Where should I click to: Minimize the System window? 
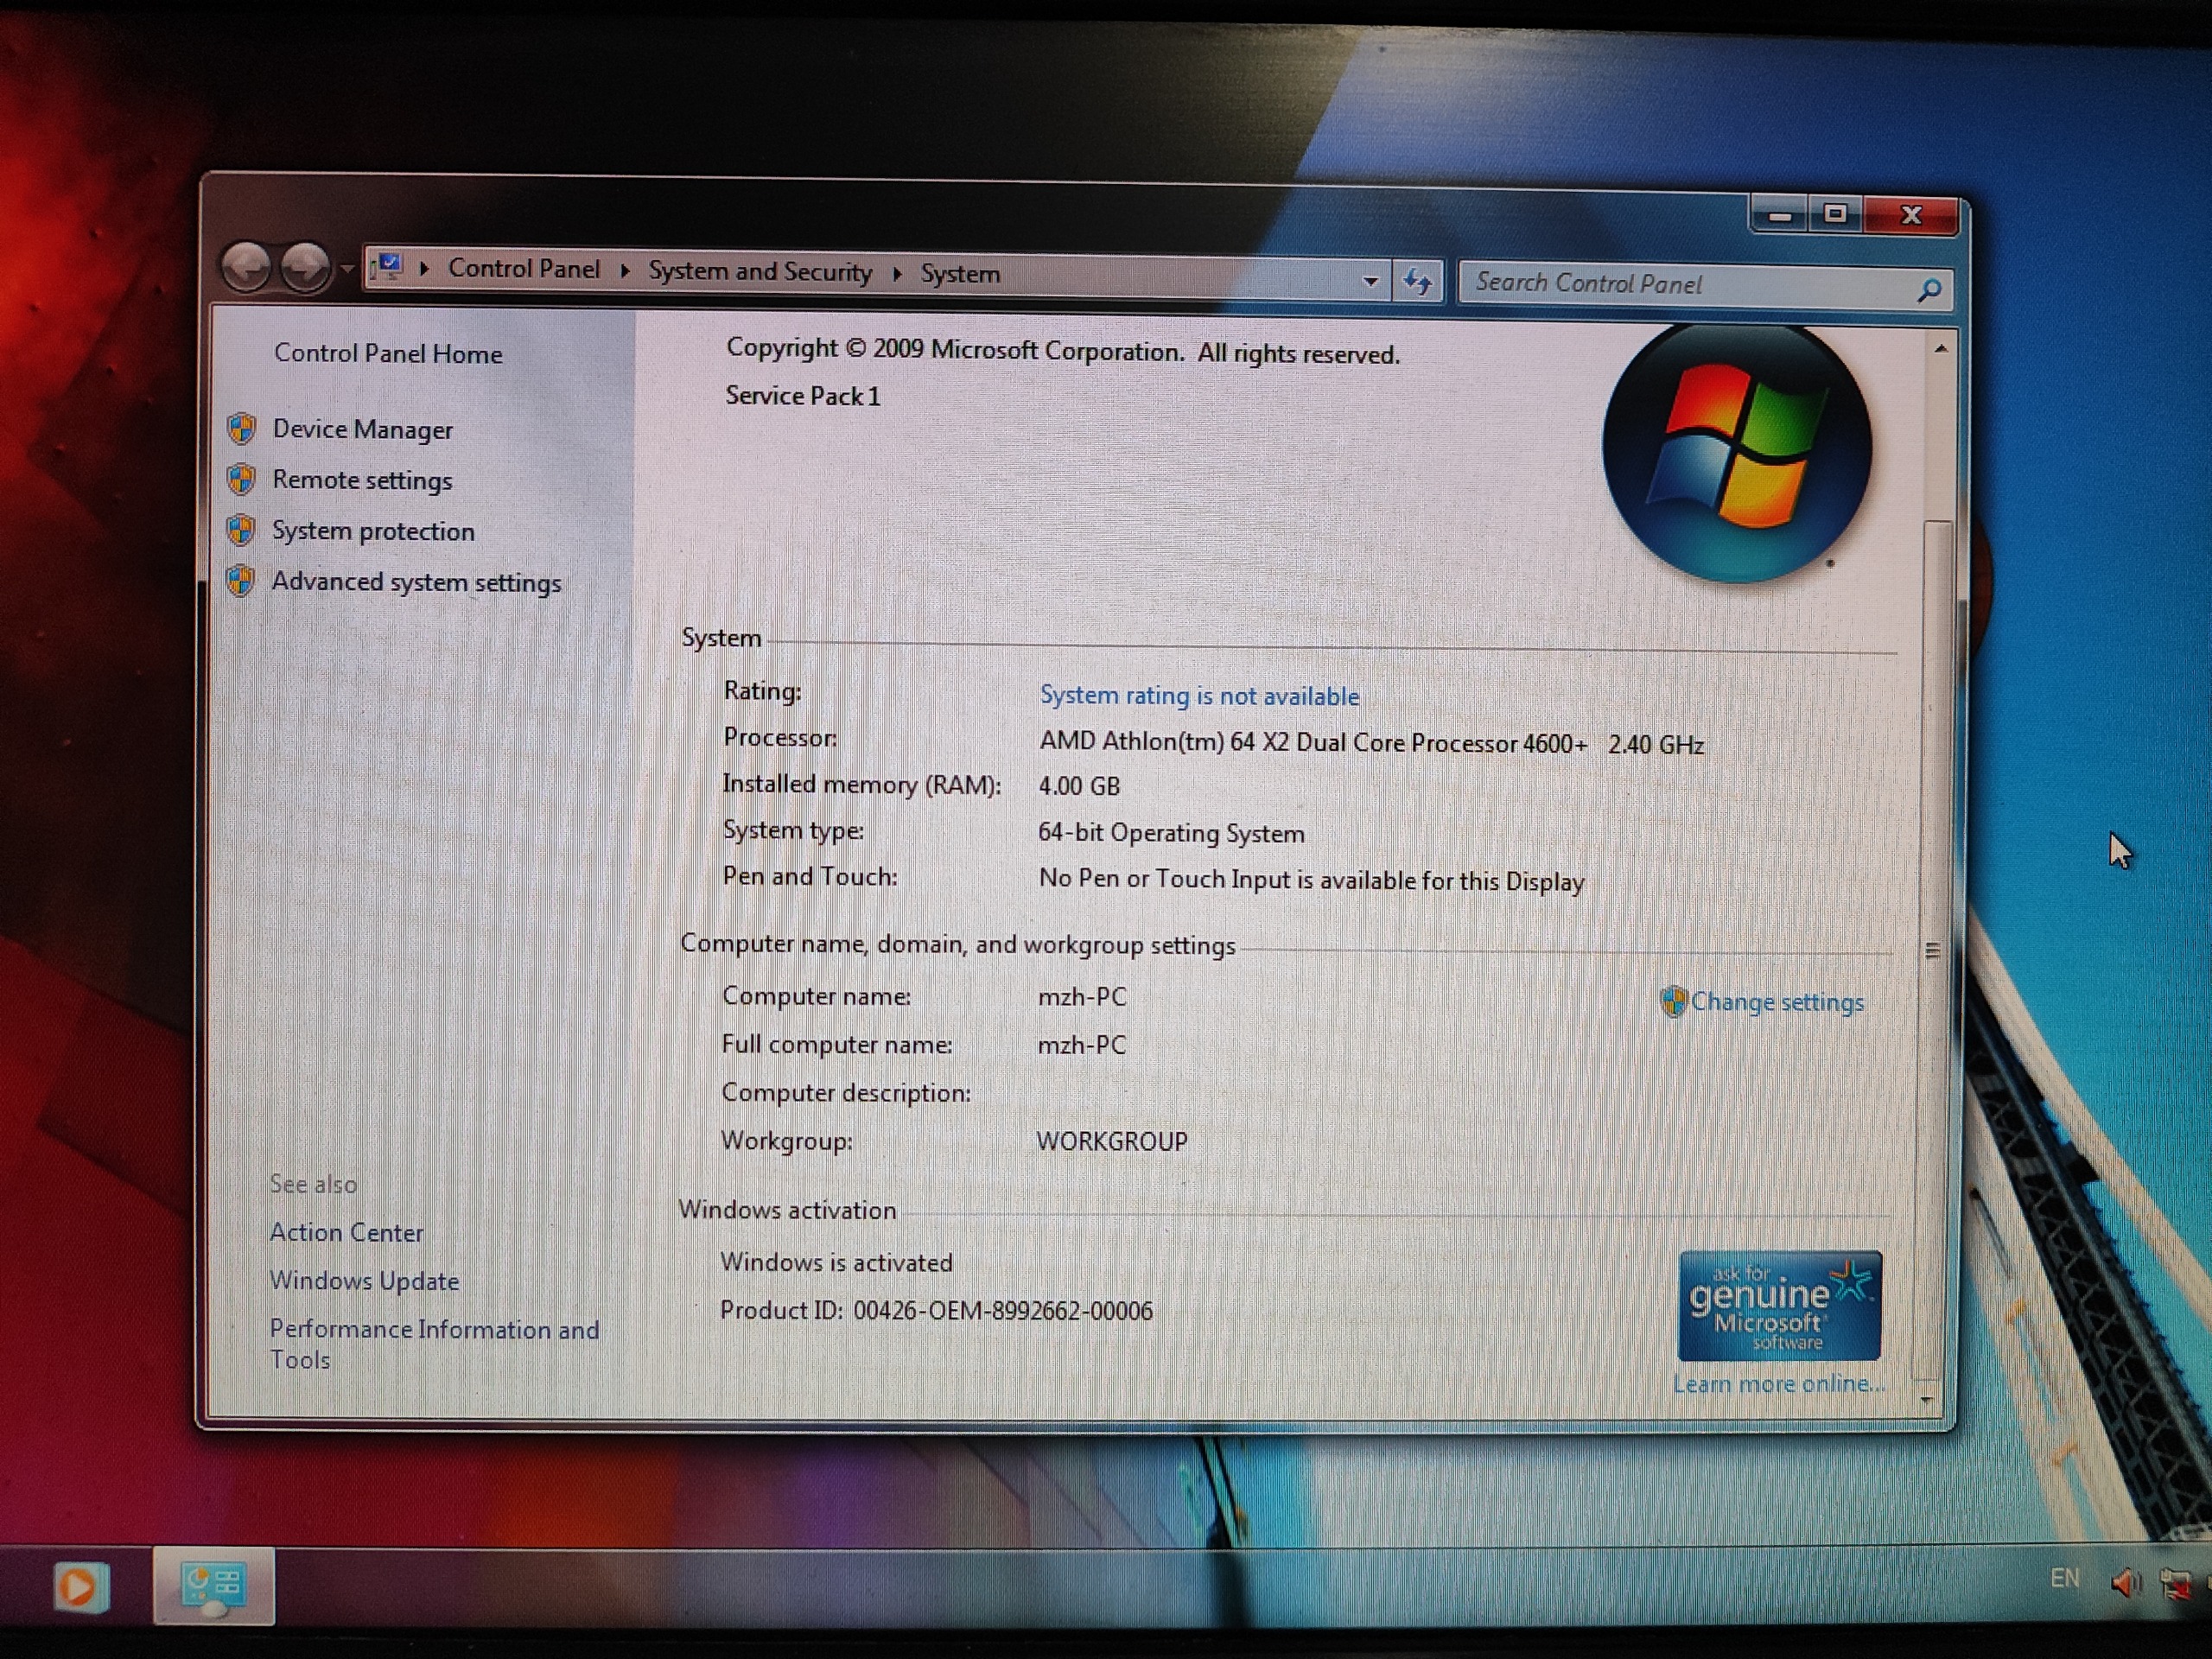[1779, 215]
